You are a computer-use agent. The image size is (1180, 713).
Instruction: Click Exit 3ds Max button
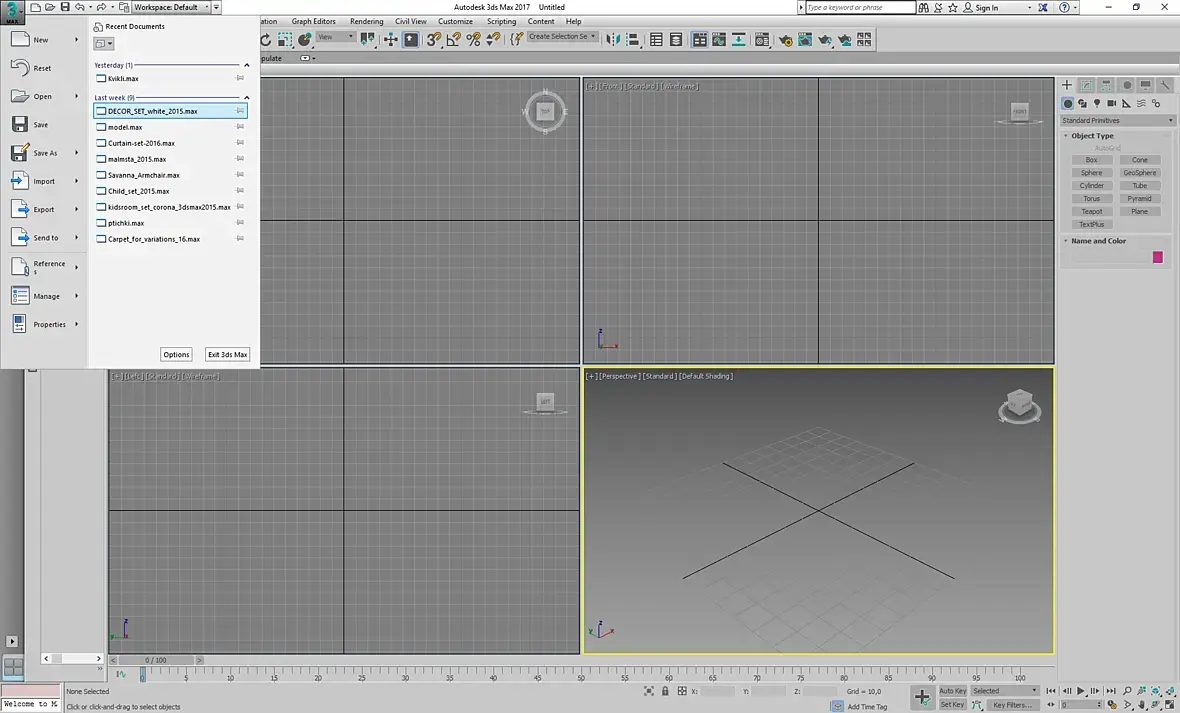[x=227, y=355]
